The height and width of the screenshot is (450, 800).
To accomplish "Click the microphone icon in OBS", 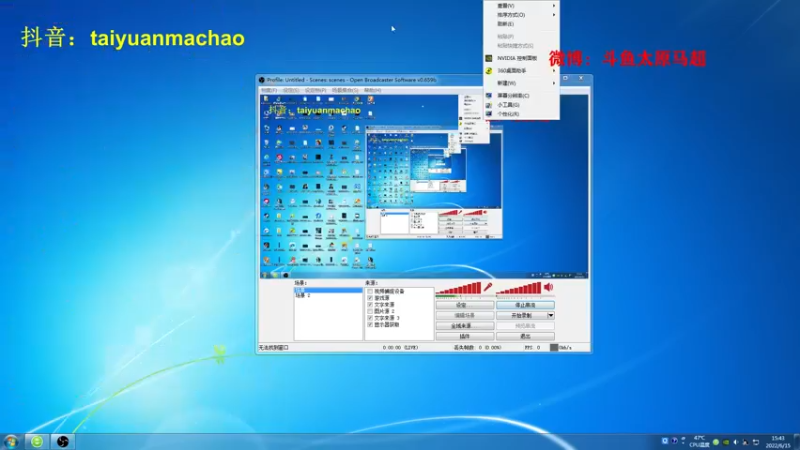I will [x=488, y=288].
